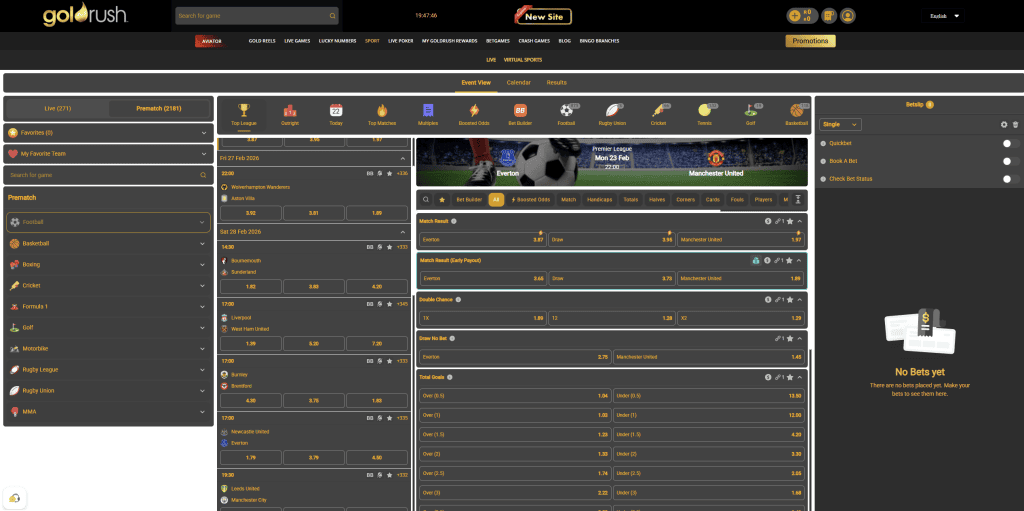Select Boosted Odds lightning icon in sports bar
Viewport: 1024px width, 511px height.
pyautogui.click(x=474, y=110)
